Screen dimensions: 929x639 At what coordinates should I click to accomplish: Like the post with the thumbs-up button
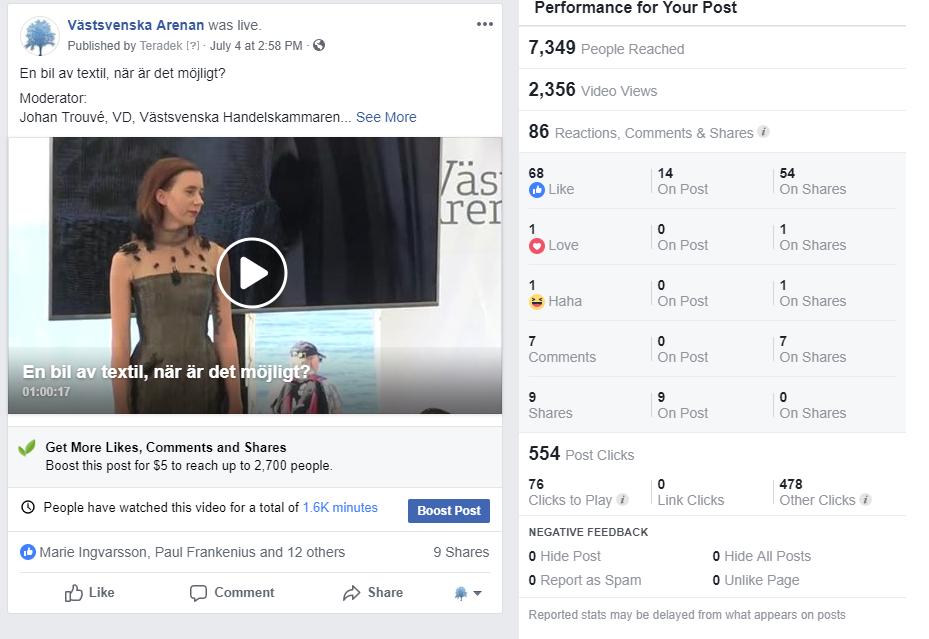(89, 592)
